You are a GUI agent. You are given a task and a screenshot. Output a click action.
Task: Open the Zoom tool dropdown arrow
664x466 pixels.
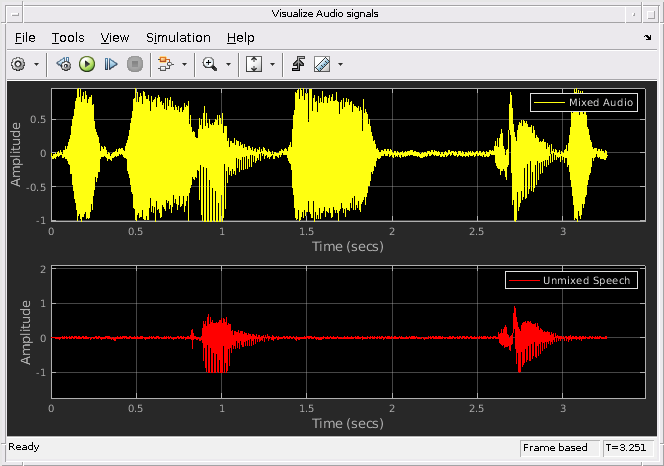point(228,64)
